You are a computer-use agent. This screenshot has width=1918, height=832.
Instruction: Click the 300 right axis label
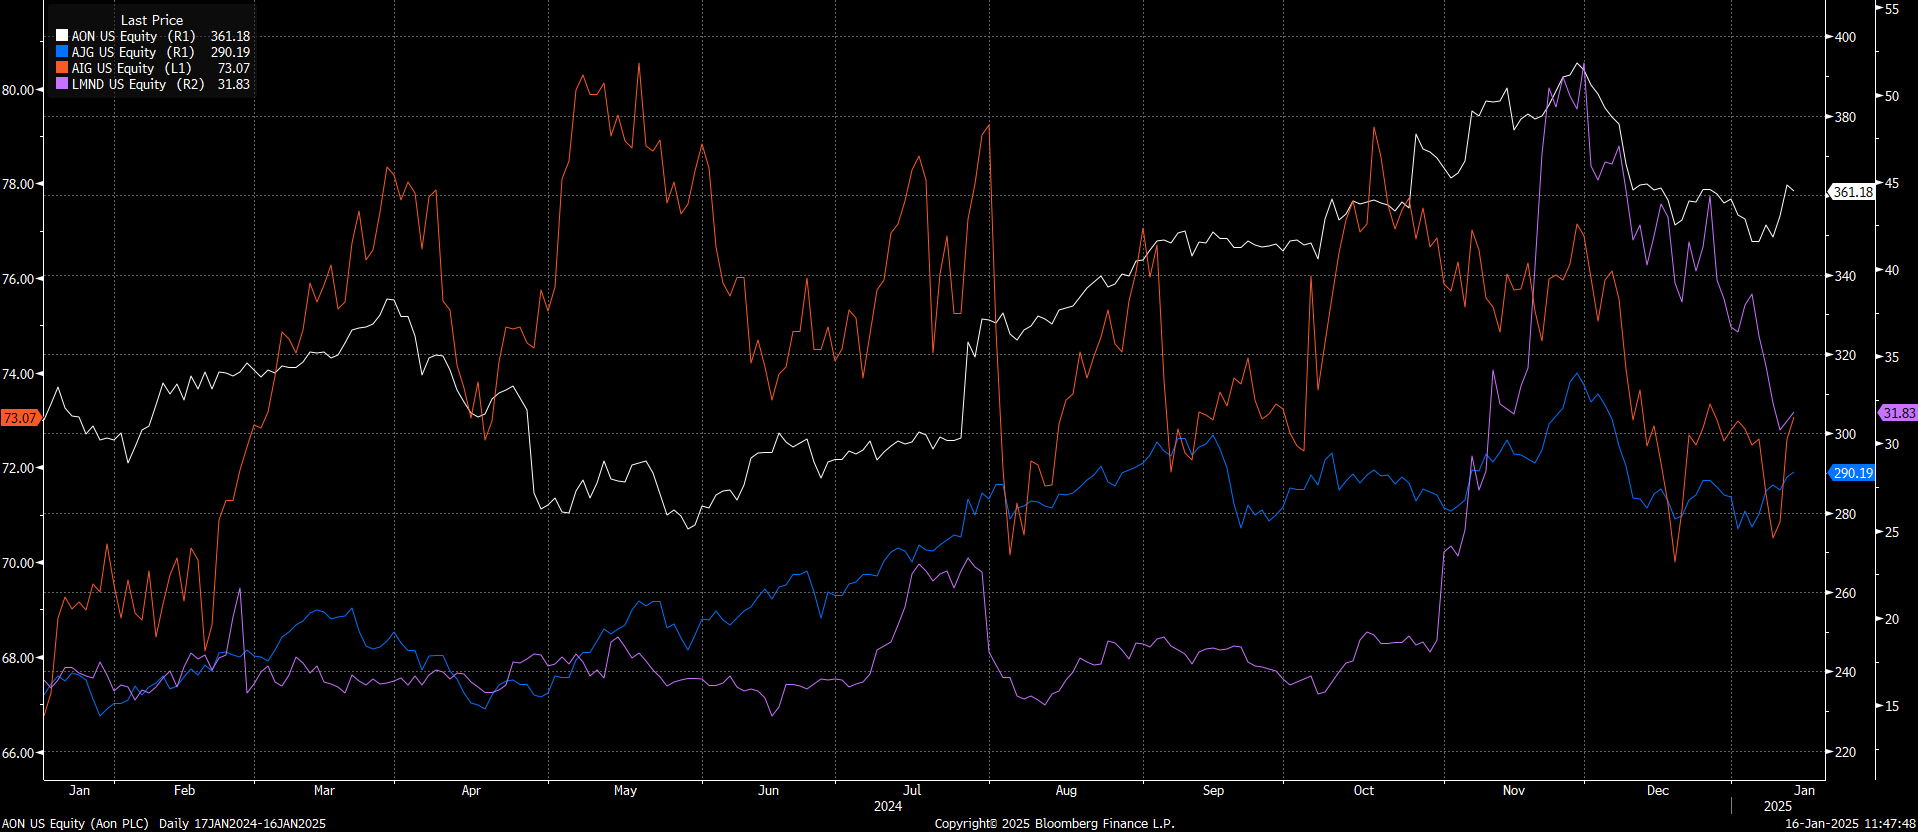click(x=1845, y=434)
